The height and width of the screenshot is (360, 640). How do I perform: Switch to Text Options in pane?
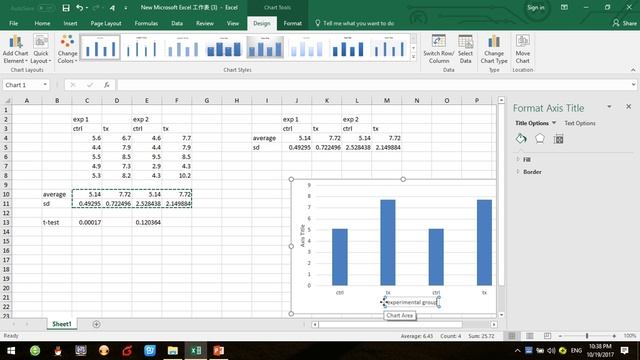tap(580, 123)
